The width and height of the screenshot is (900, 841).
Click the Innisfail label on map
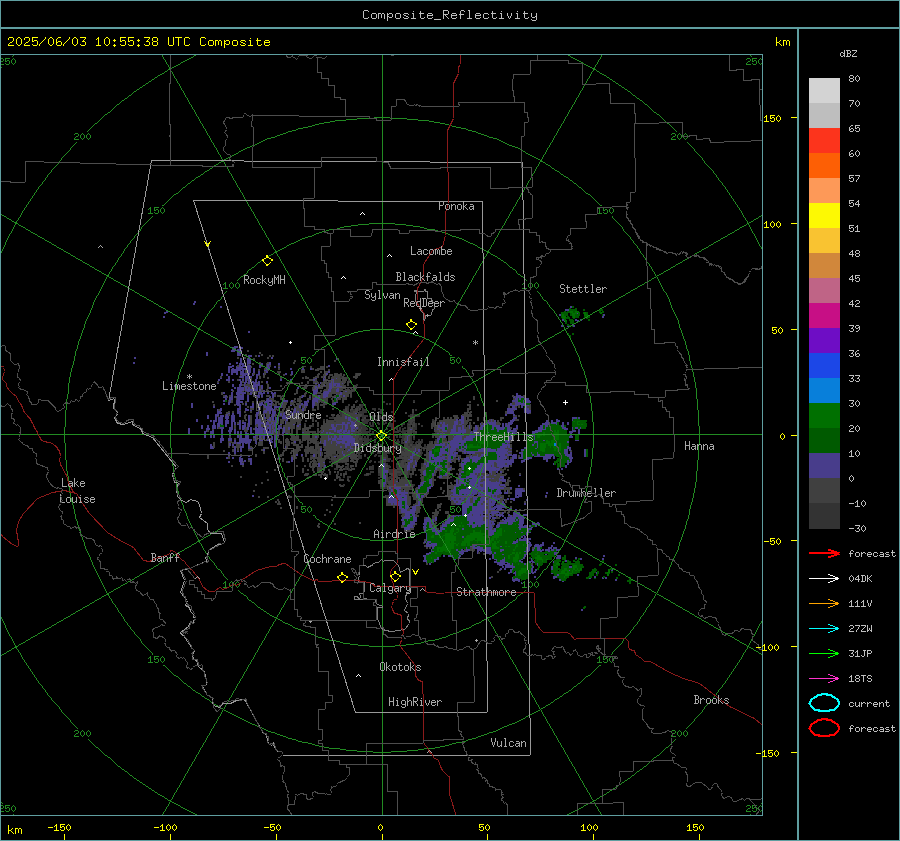pyautogui.click(x=403, y=362)
